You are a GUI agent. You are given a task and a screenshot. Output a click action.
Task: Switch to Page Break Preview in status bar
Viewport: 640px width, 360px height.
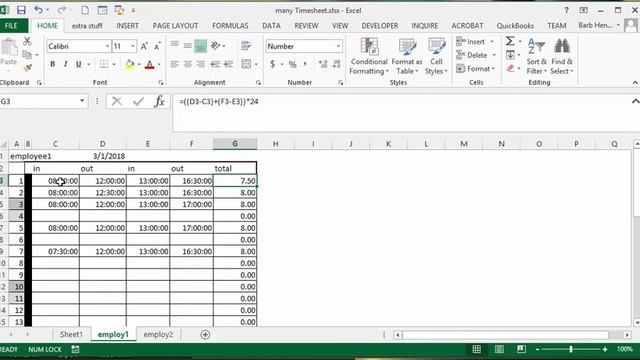pyautogui.click(x=521, y=349)
